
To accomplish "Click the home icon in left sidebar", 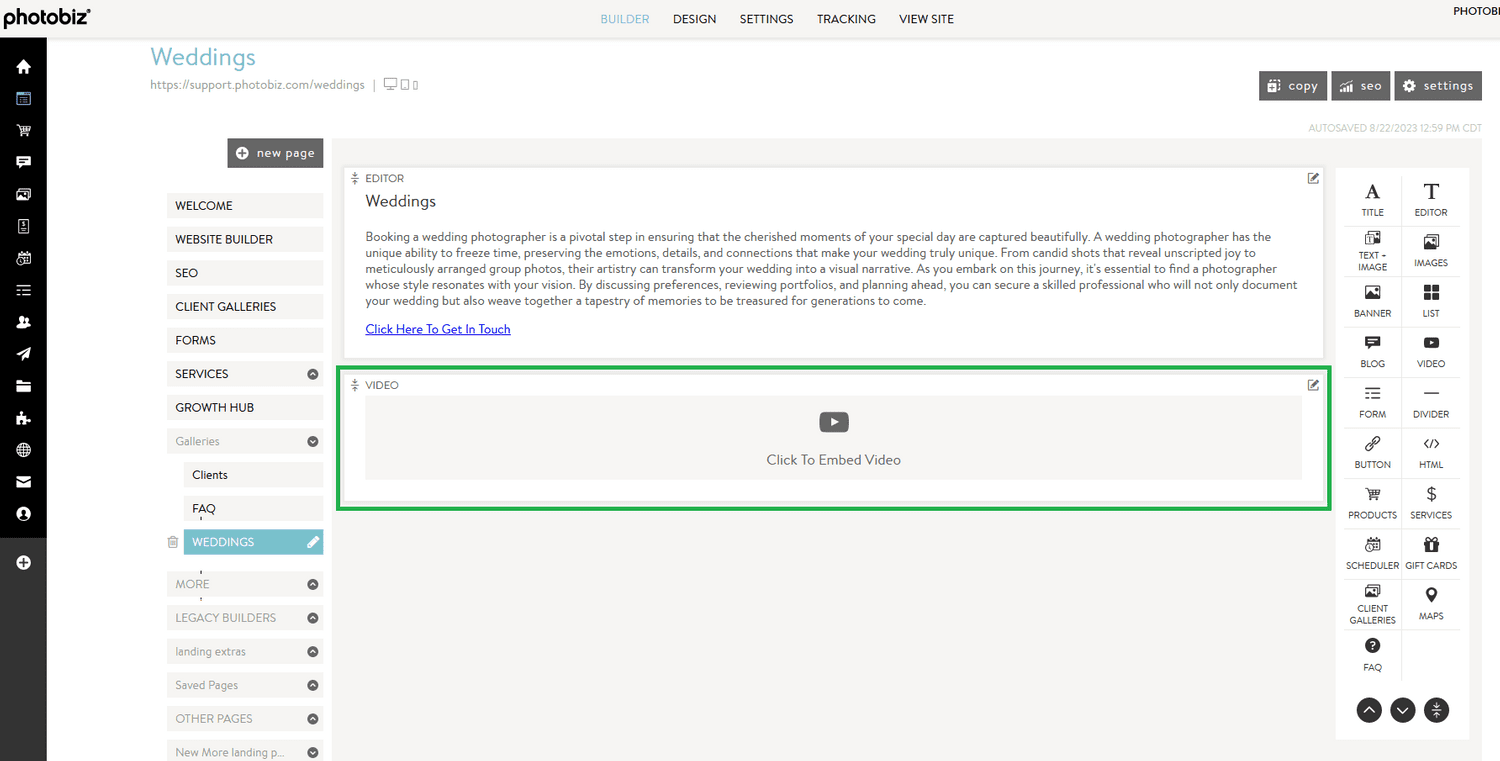I will 23,67.
